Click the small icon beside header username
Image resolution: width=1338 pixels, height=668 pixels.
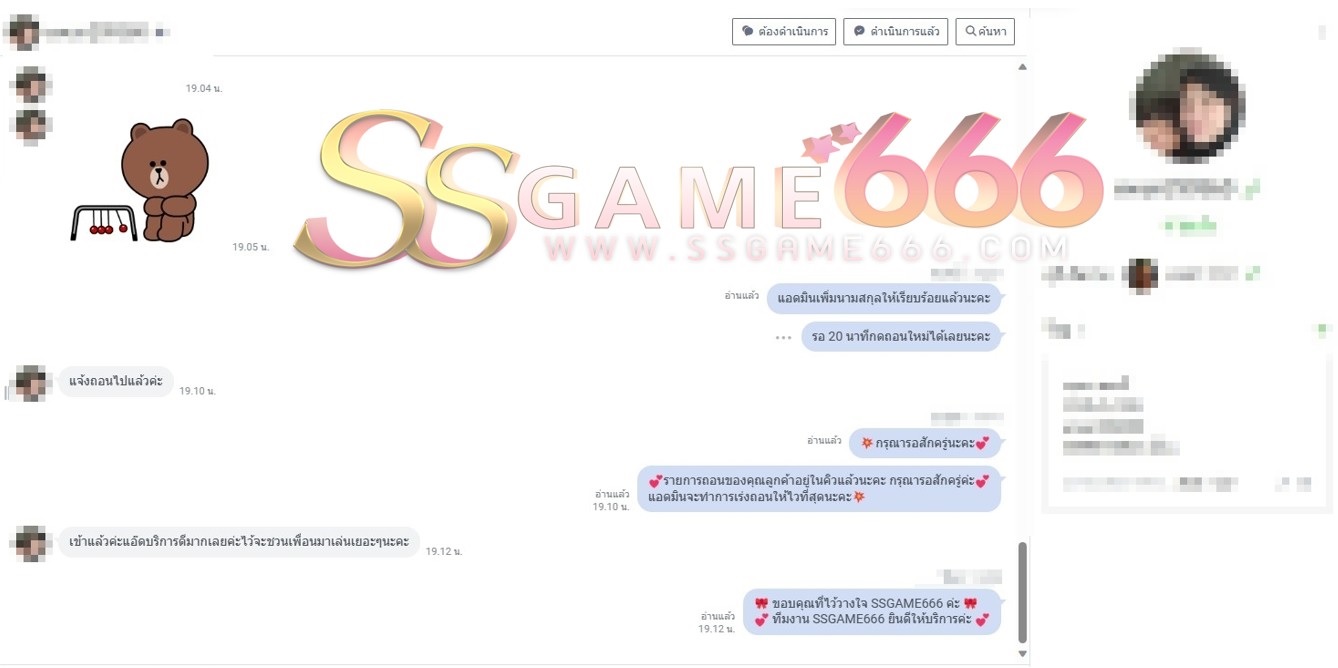162,32
